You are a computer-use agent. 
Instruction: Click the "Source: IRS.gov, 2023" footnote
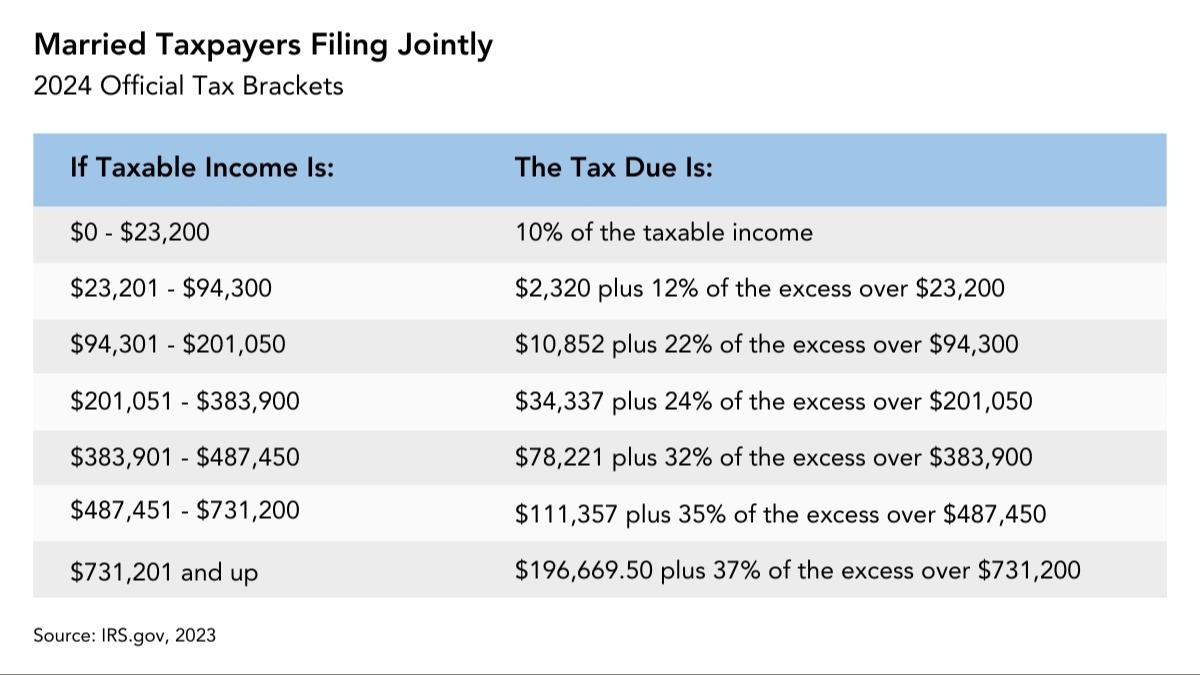click(124, 634)
